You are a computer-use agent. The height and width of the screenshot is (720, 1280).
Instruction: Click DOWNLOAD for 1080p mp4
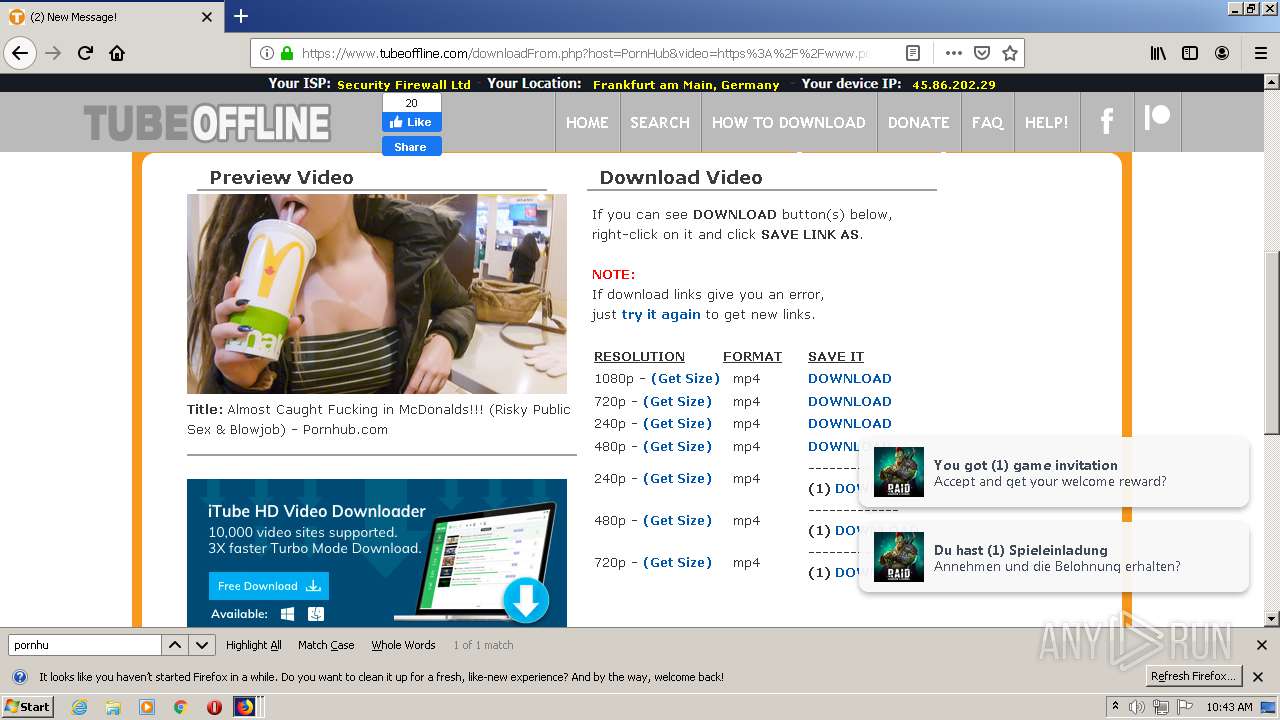click(850, 378)
